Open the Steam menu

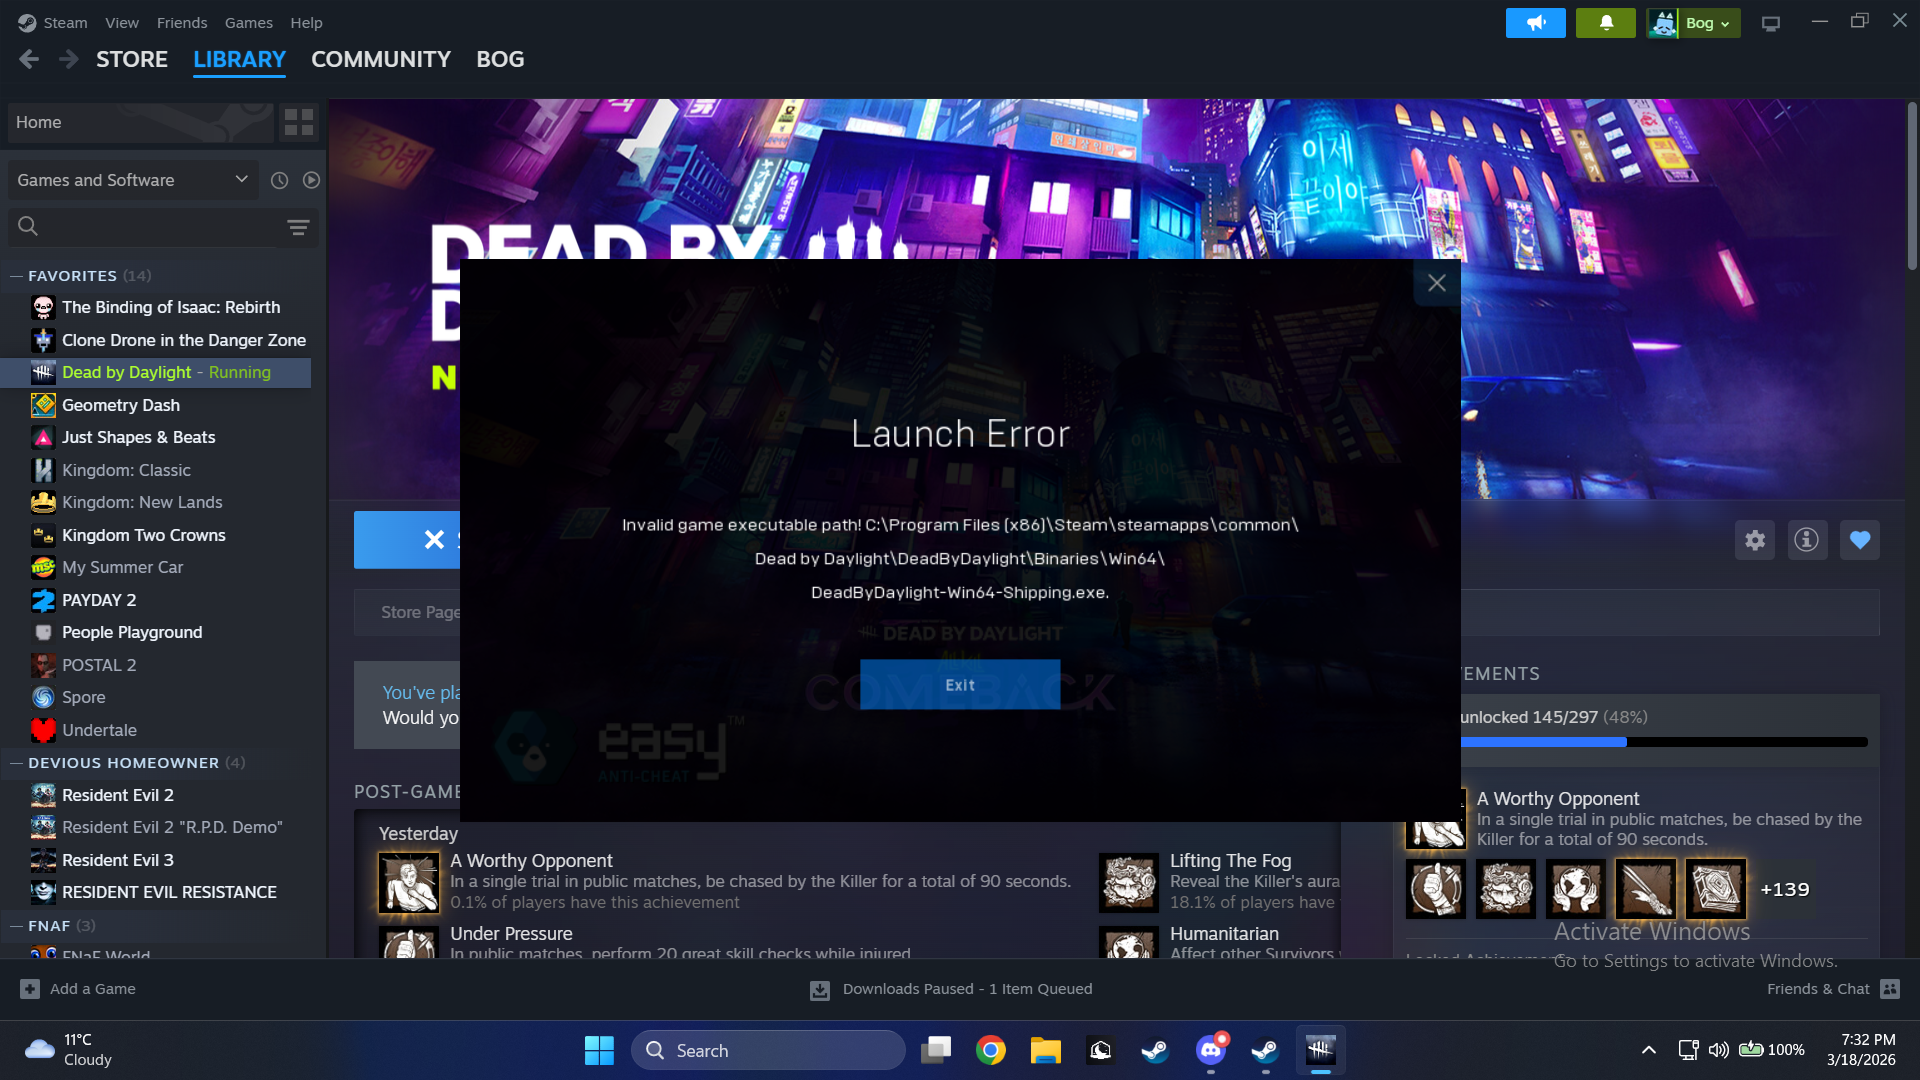tap(65, 22)
